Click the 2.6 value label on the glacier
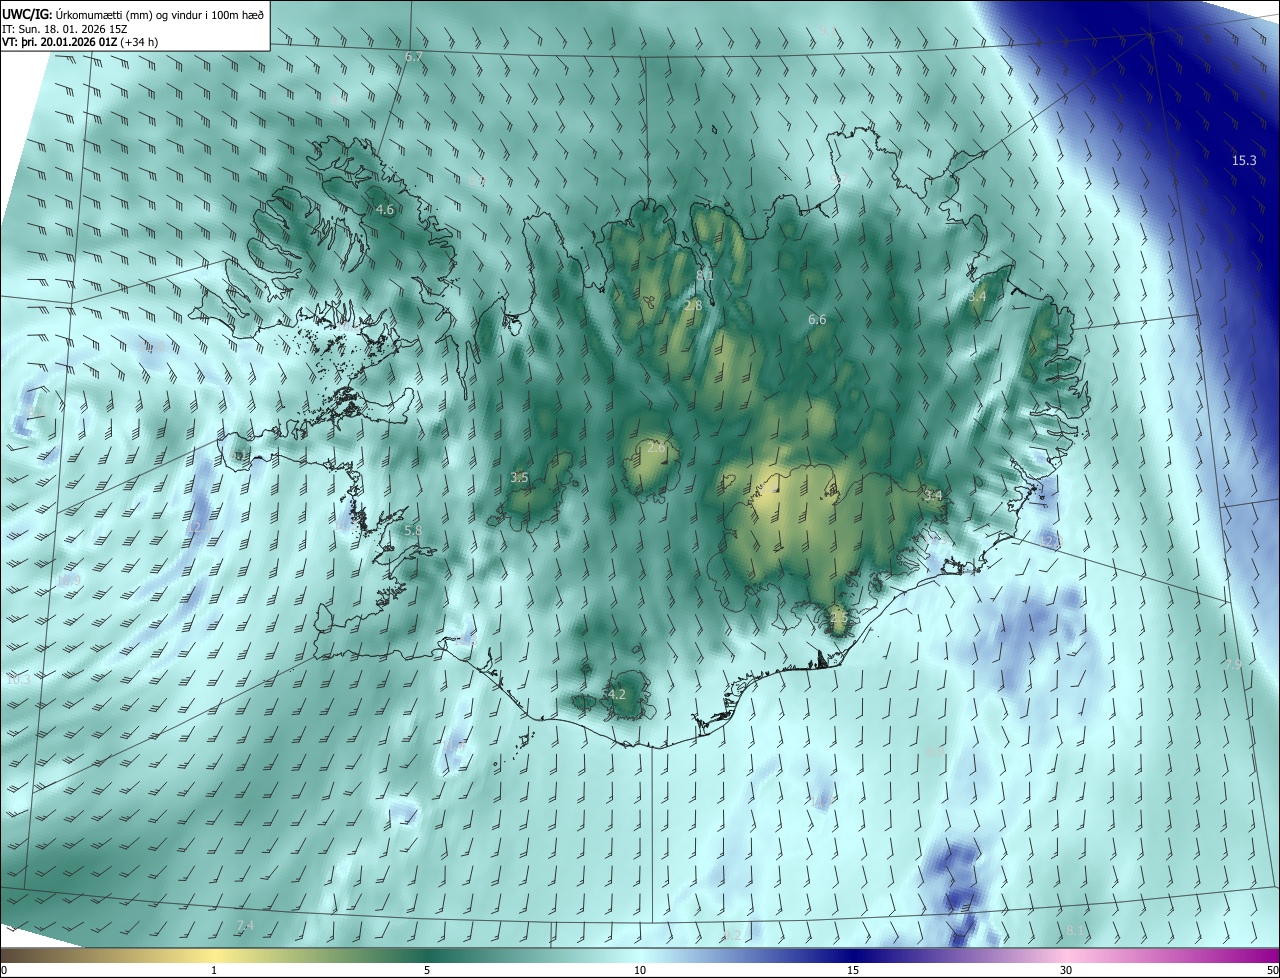The height and width of the screenshot is (978, 1280). [x=656, y=448]
